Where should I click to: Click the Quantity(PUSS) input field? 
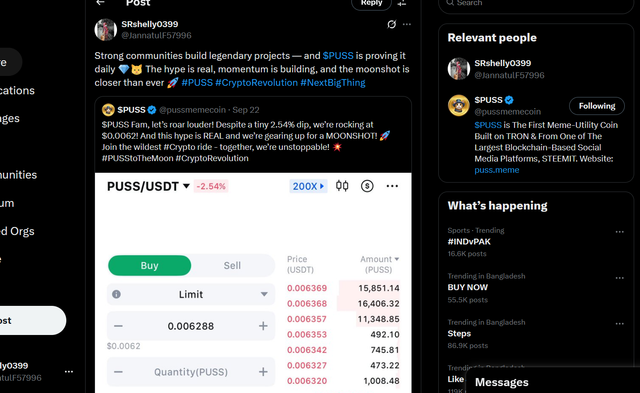(191, 372)
